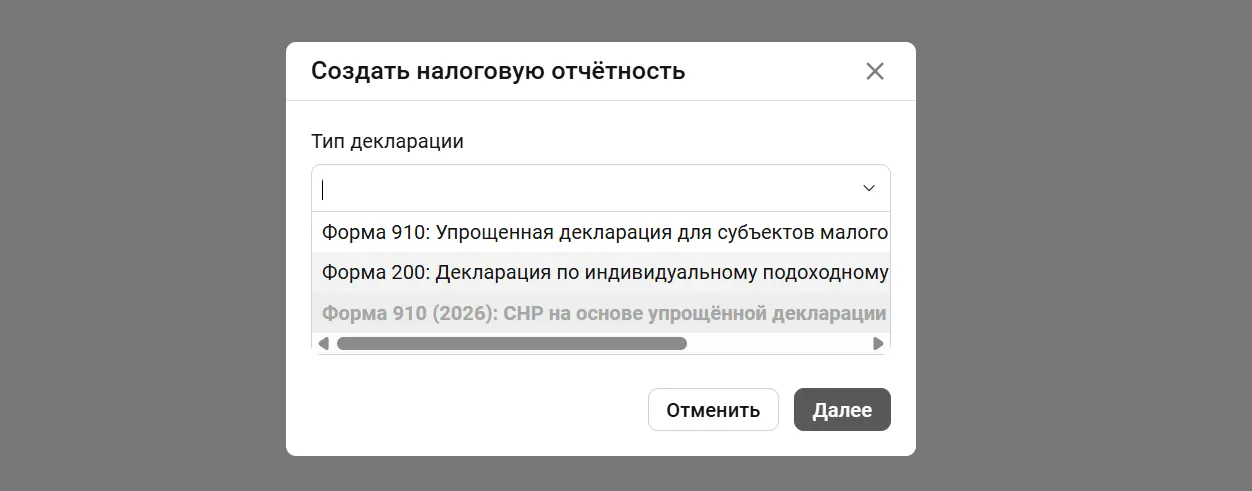This screenshot has width=1252, height=491.
Task: Click the scroll-left arrow in the options list
Action: (323, 343)
